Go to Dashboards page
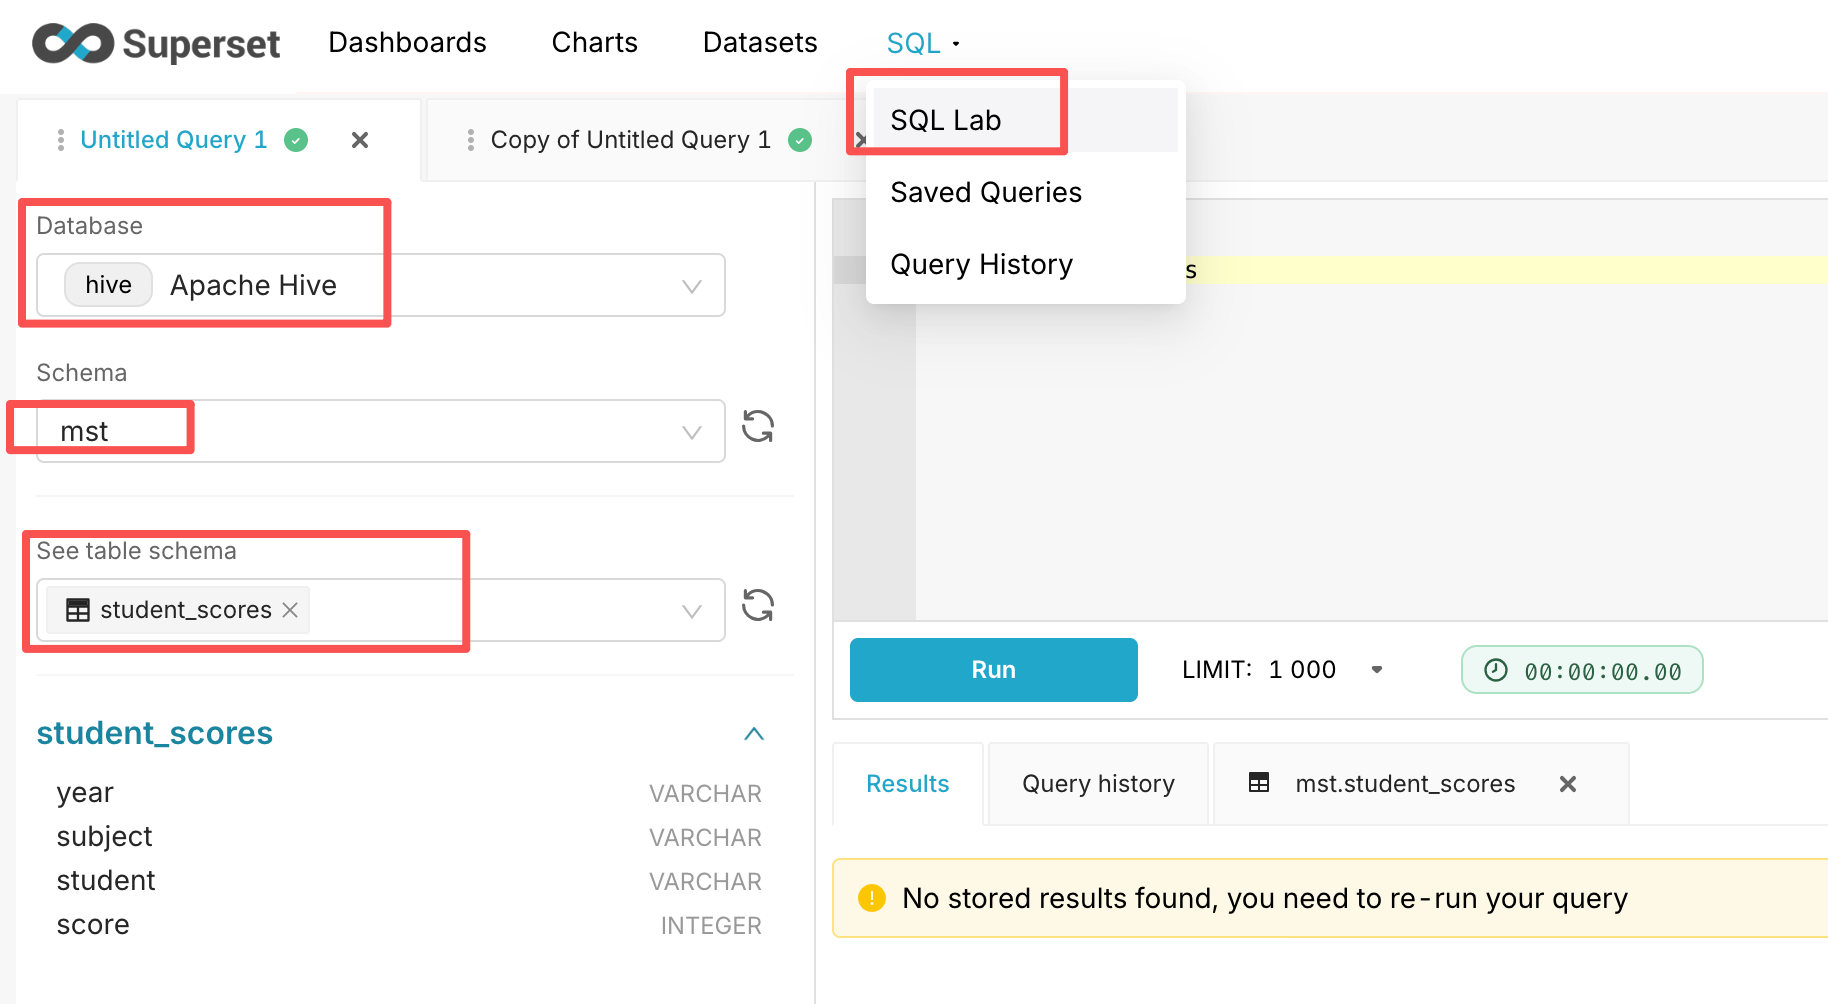The height and width of the screenshot is (1004, 1828). pyautogui.click(x=407, y=43)
